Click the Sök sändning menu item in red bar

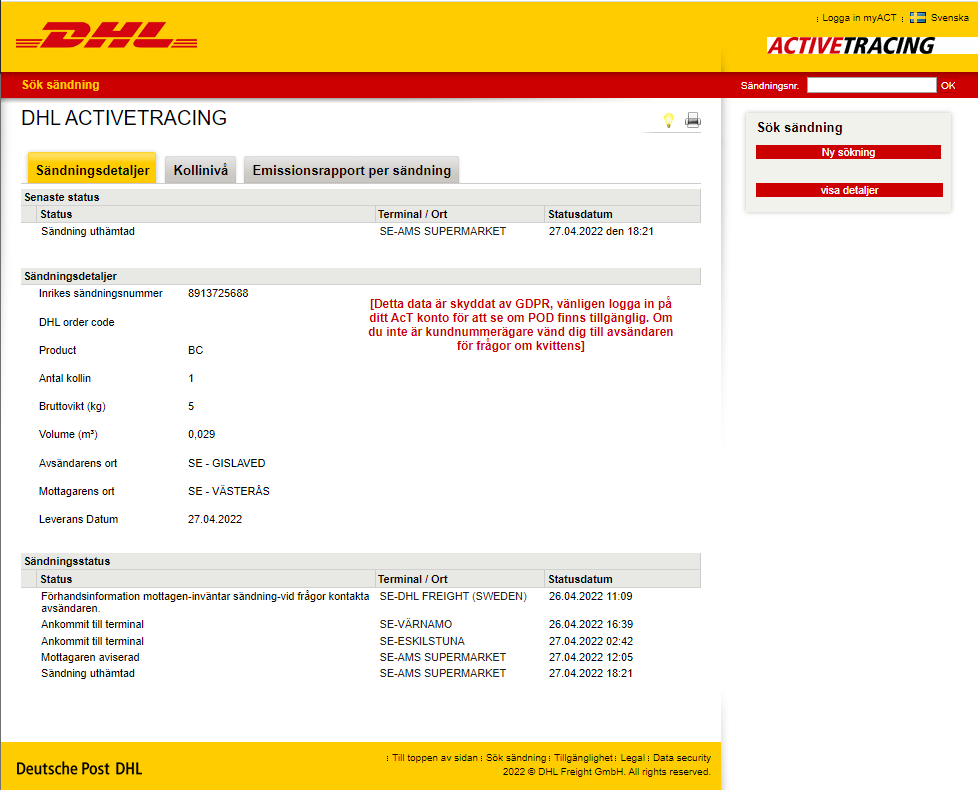61,85
